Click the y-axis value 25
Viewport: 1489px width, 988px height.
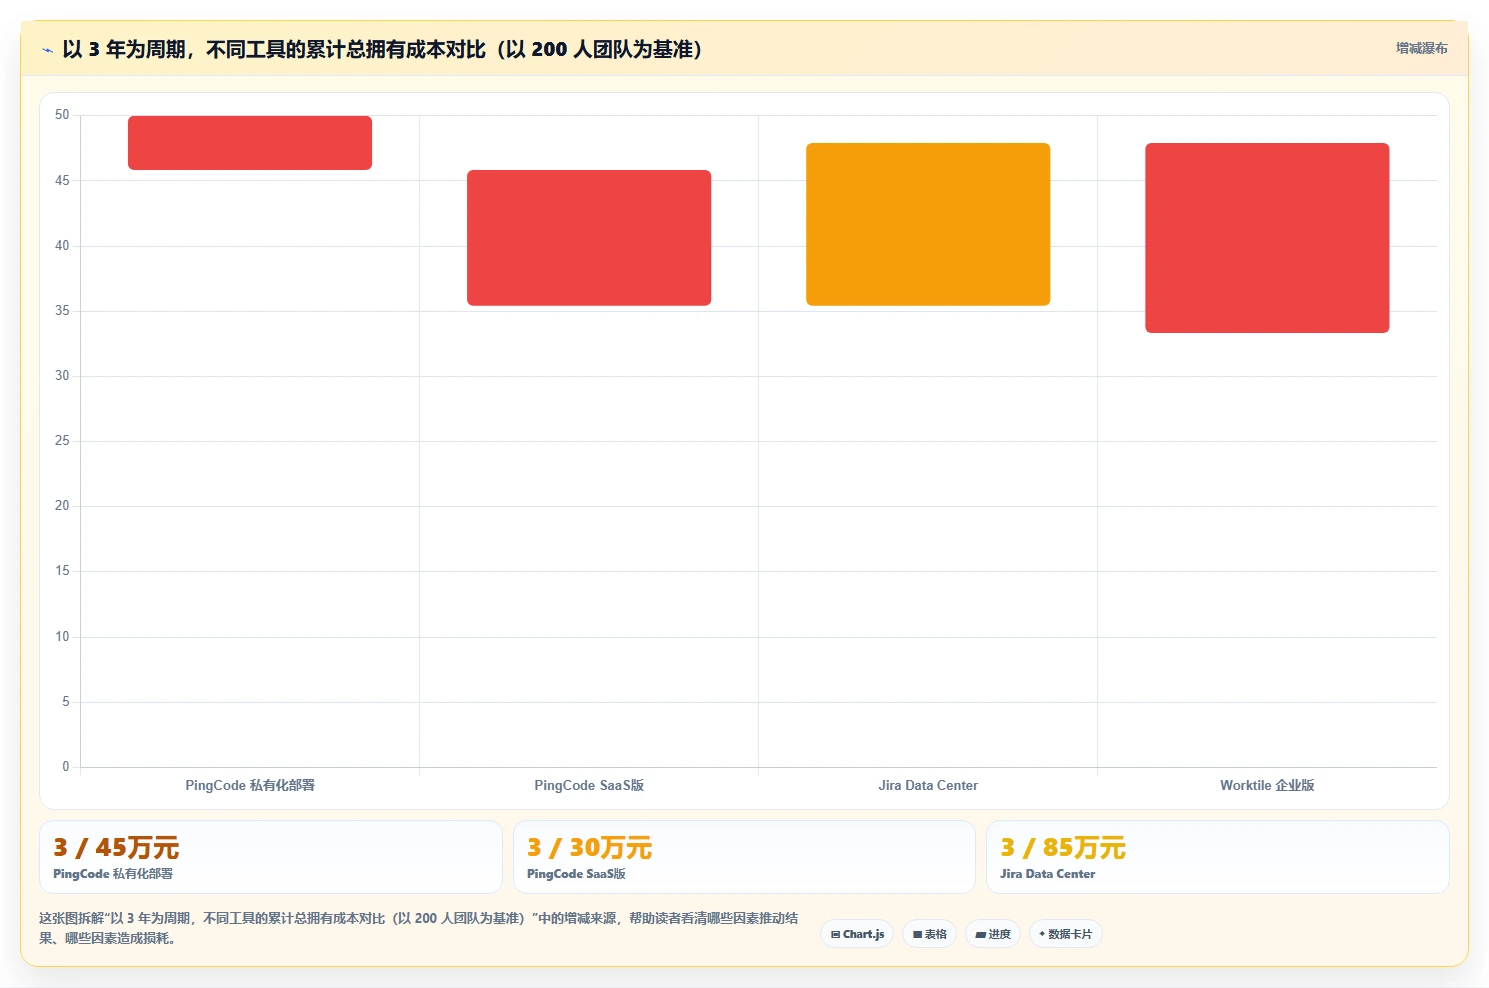(62, 441)
